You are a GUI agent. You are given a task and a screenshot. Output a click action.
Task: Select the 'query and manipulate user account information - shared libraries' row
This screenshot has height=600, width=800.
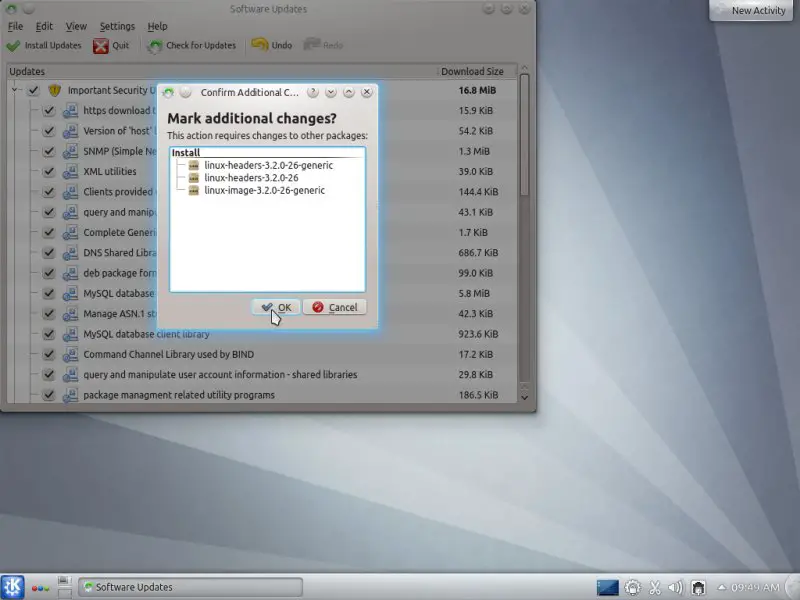tap(220, 375)
